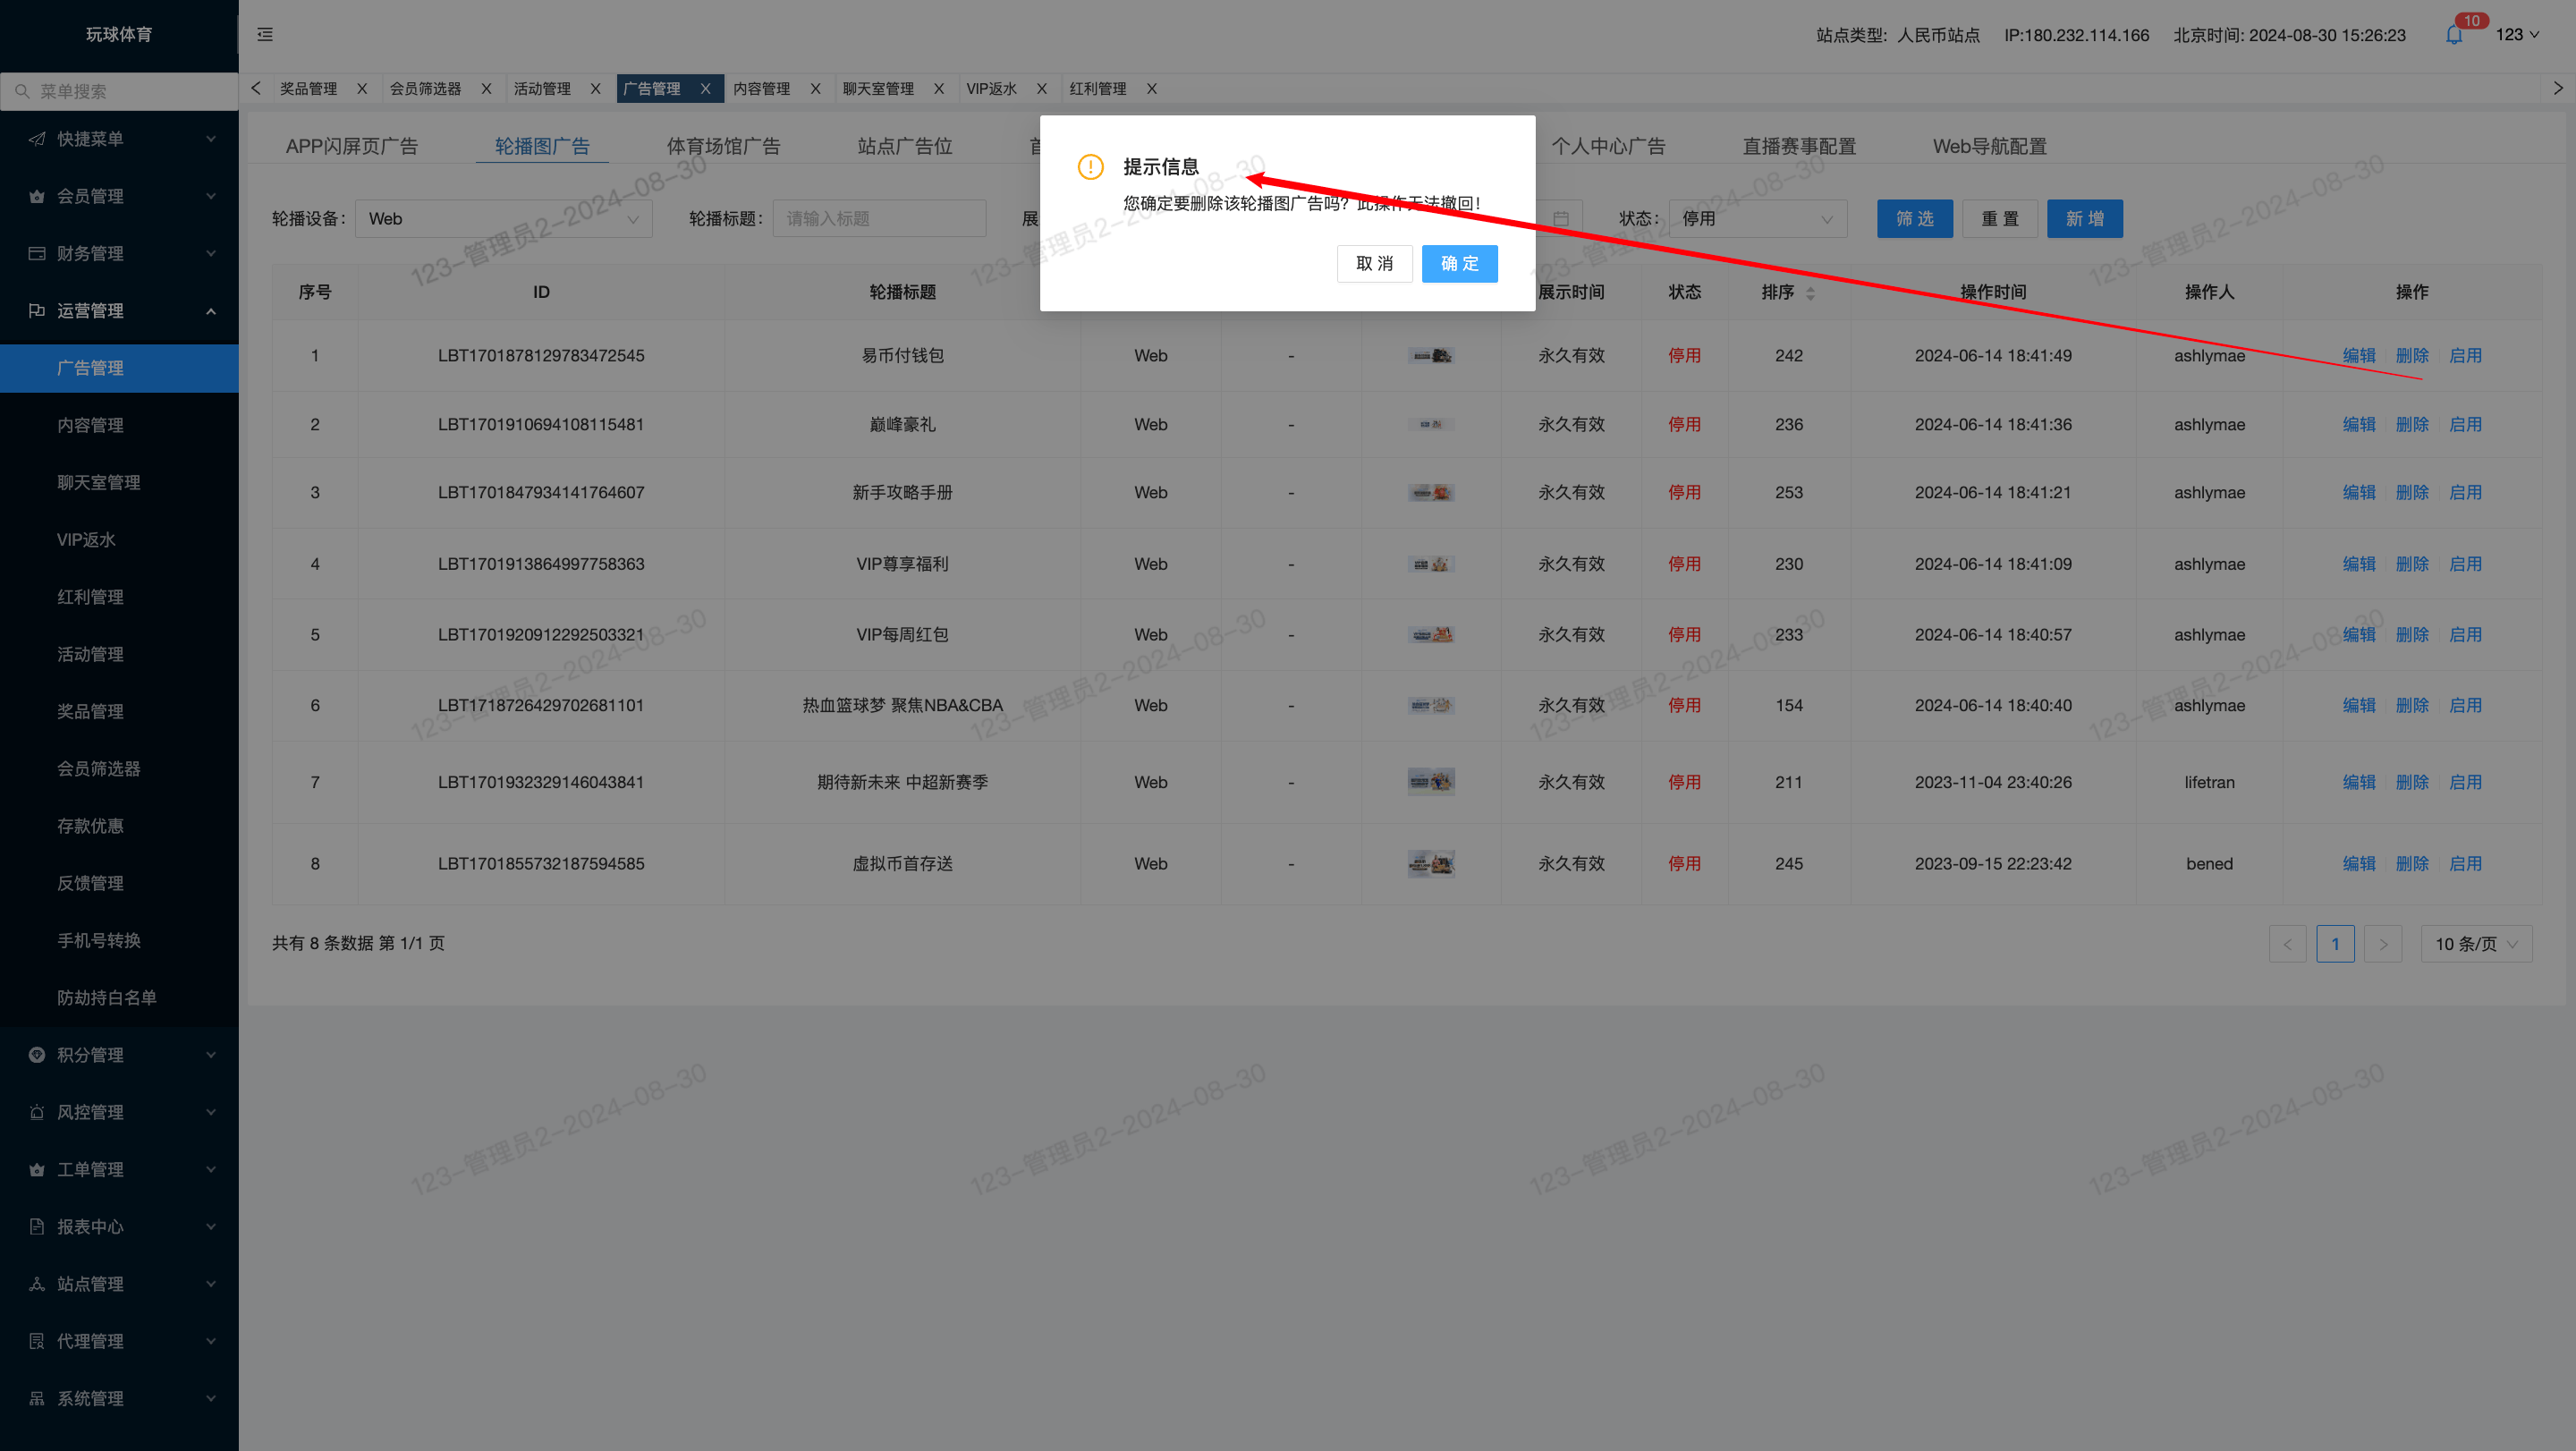2576x1451 pixels.
Task: Click the notification bell icon
Action: click(2454, 36)
